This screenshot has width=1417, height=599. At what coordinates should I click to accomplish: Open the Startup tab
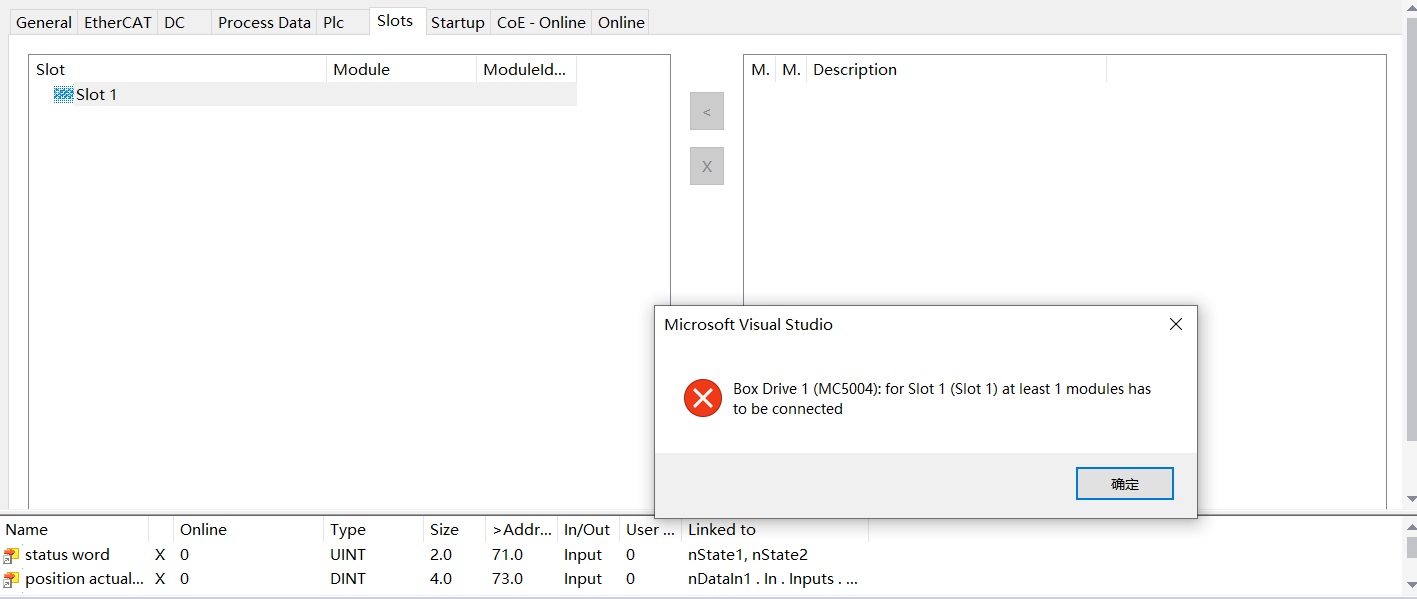pyautogui.click(x=458, y=22)
